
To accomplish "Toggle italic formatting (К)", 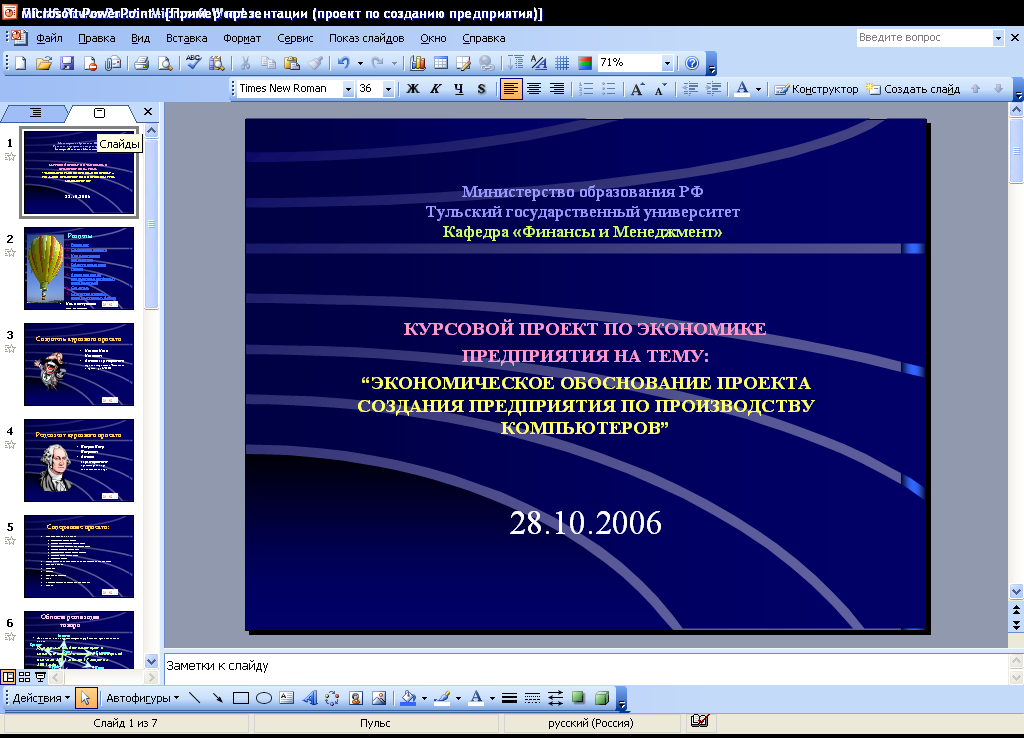I will tap(436, 89).
